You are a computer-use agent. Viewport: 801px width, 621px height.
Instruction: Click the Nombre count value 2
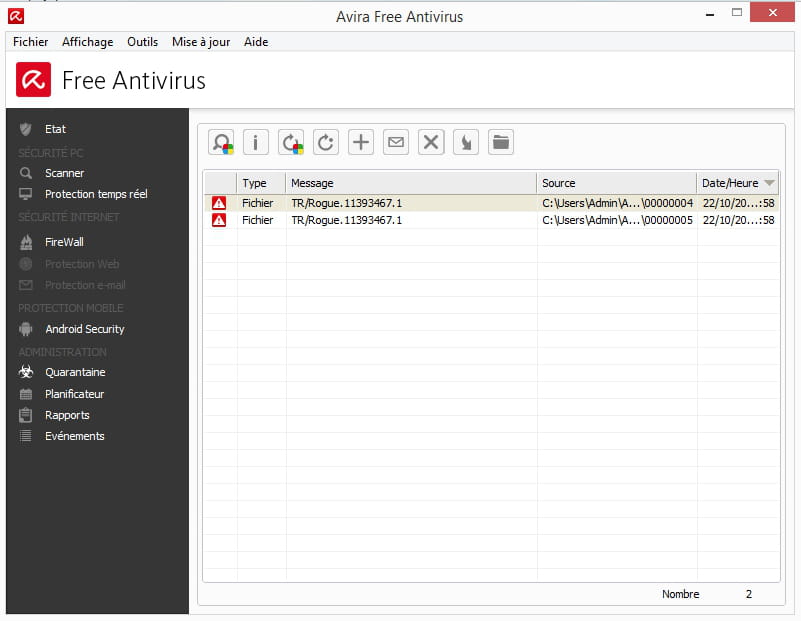(749, 594)
